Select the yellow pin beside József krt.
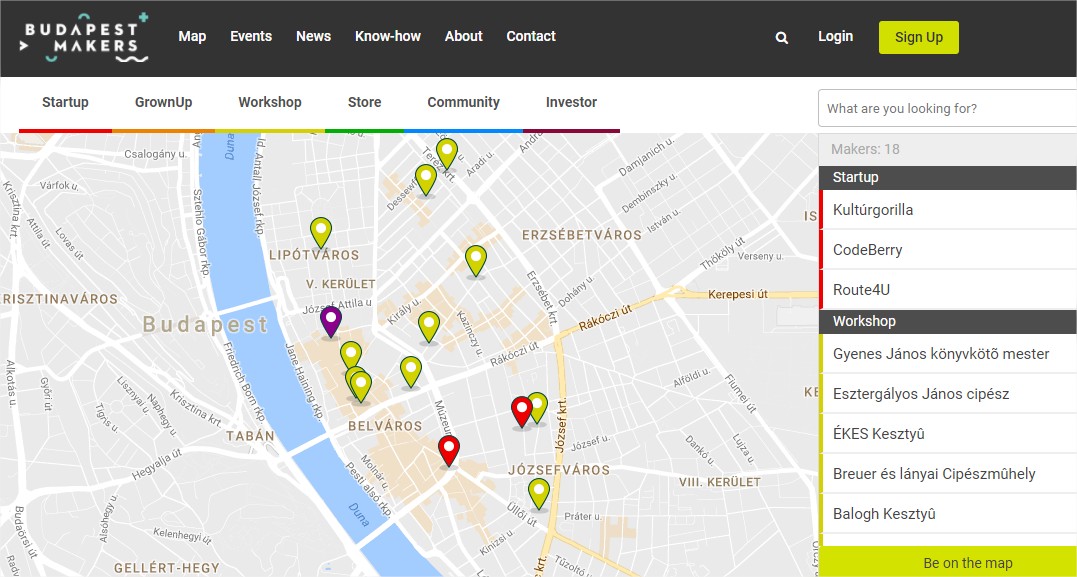1077x577 pixels. pos(539,407)
